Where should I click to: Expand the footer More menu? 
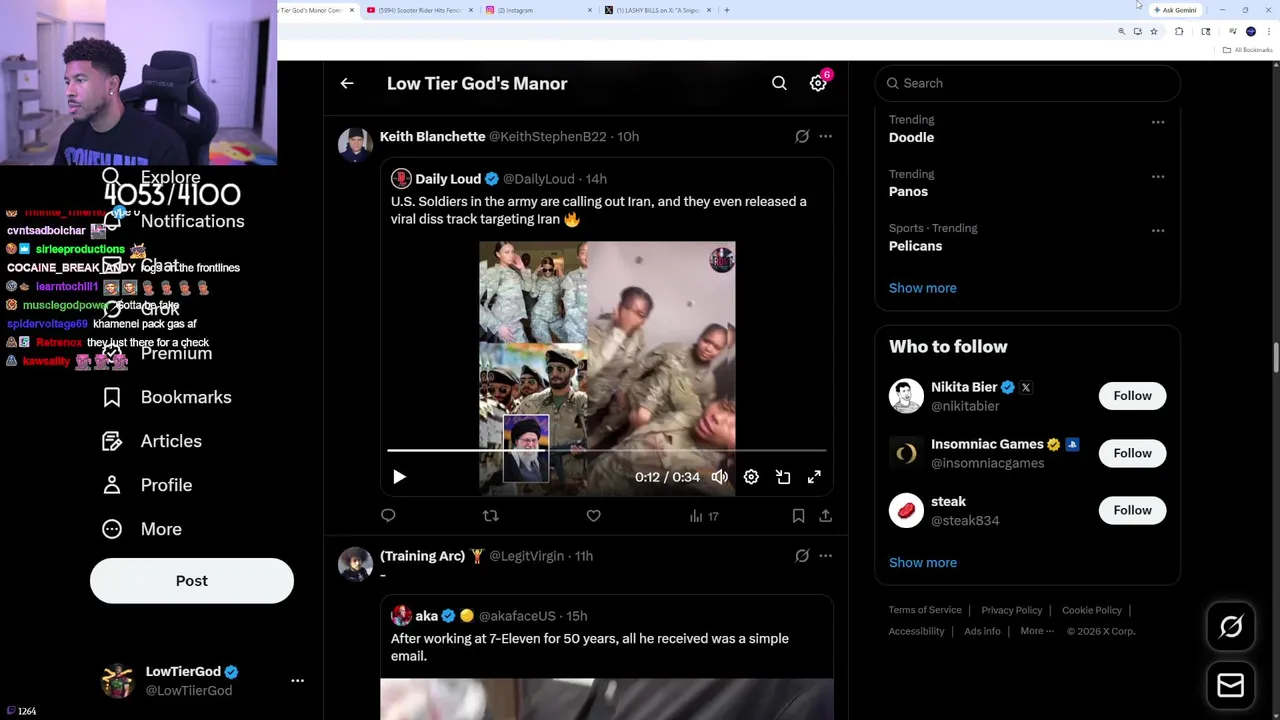click(1037, 631)
